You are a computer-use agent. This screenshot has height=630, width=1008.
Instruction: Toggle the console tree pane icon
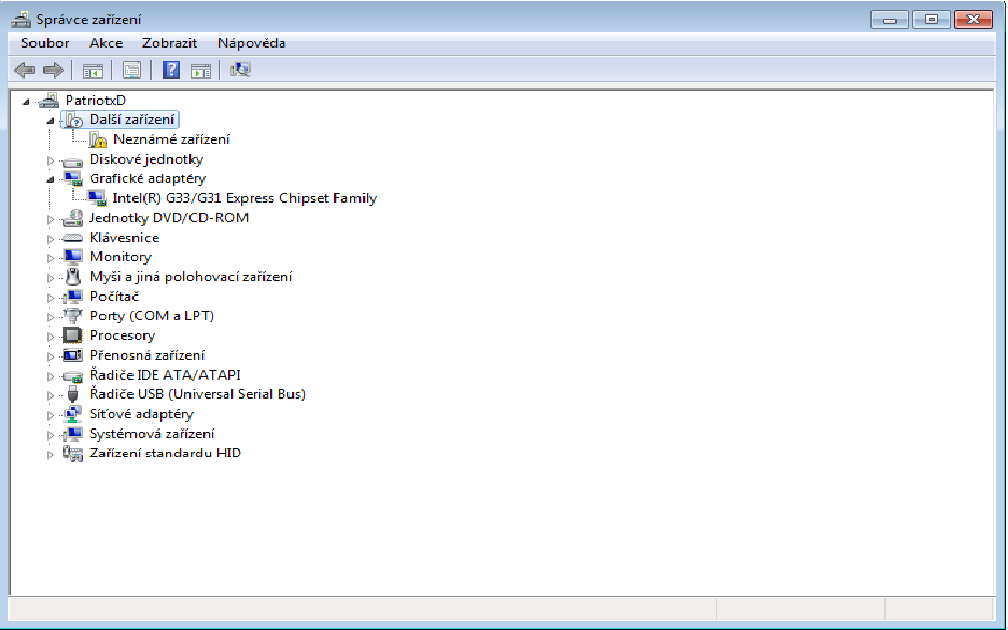(x=93, y=71)
